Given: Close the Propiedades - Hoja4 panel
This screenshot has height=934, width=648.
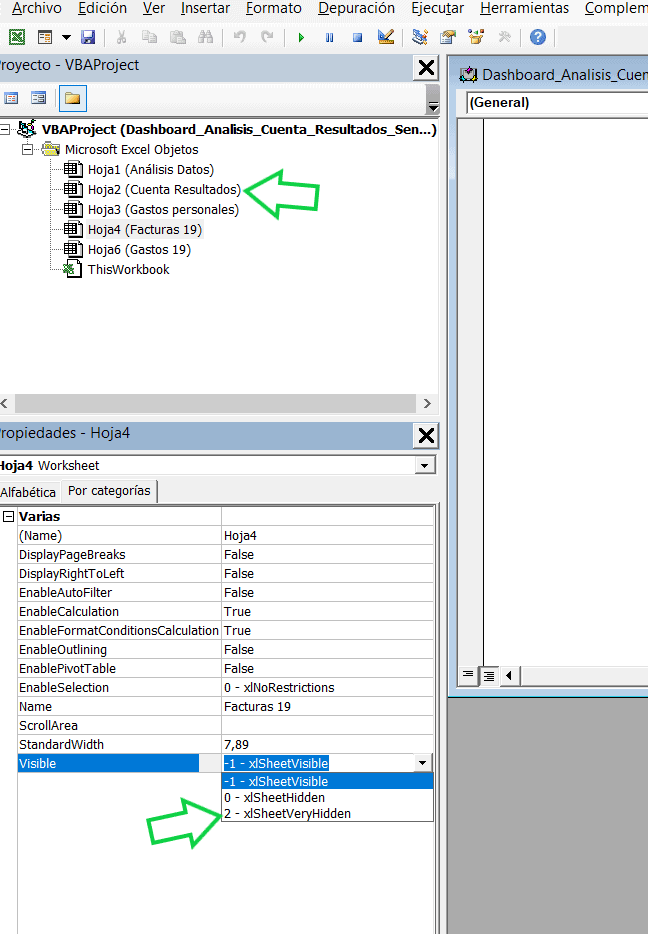Looking at the screenshot, I should point(426,435).
